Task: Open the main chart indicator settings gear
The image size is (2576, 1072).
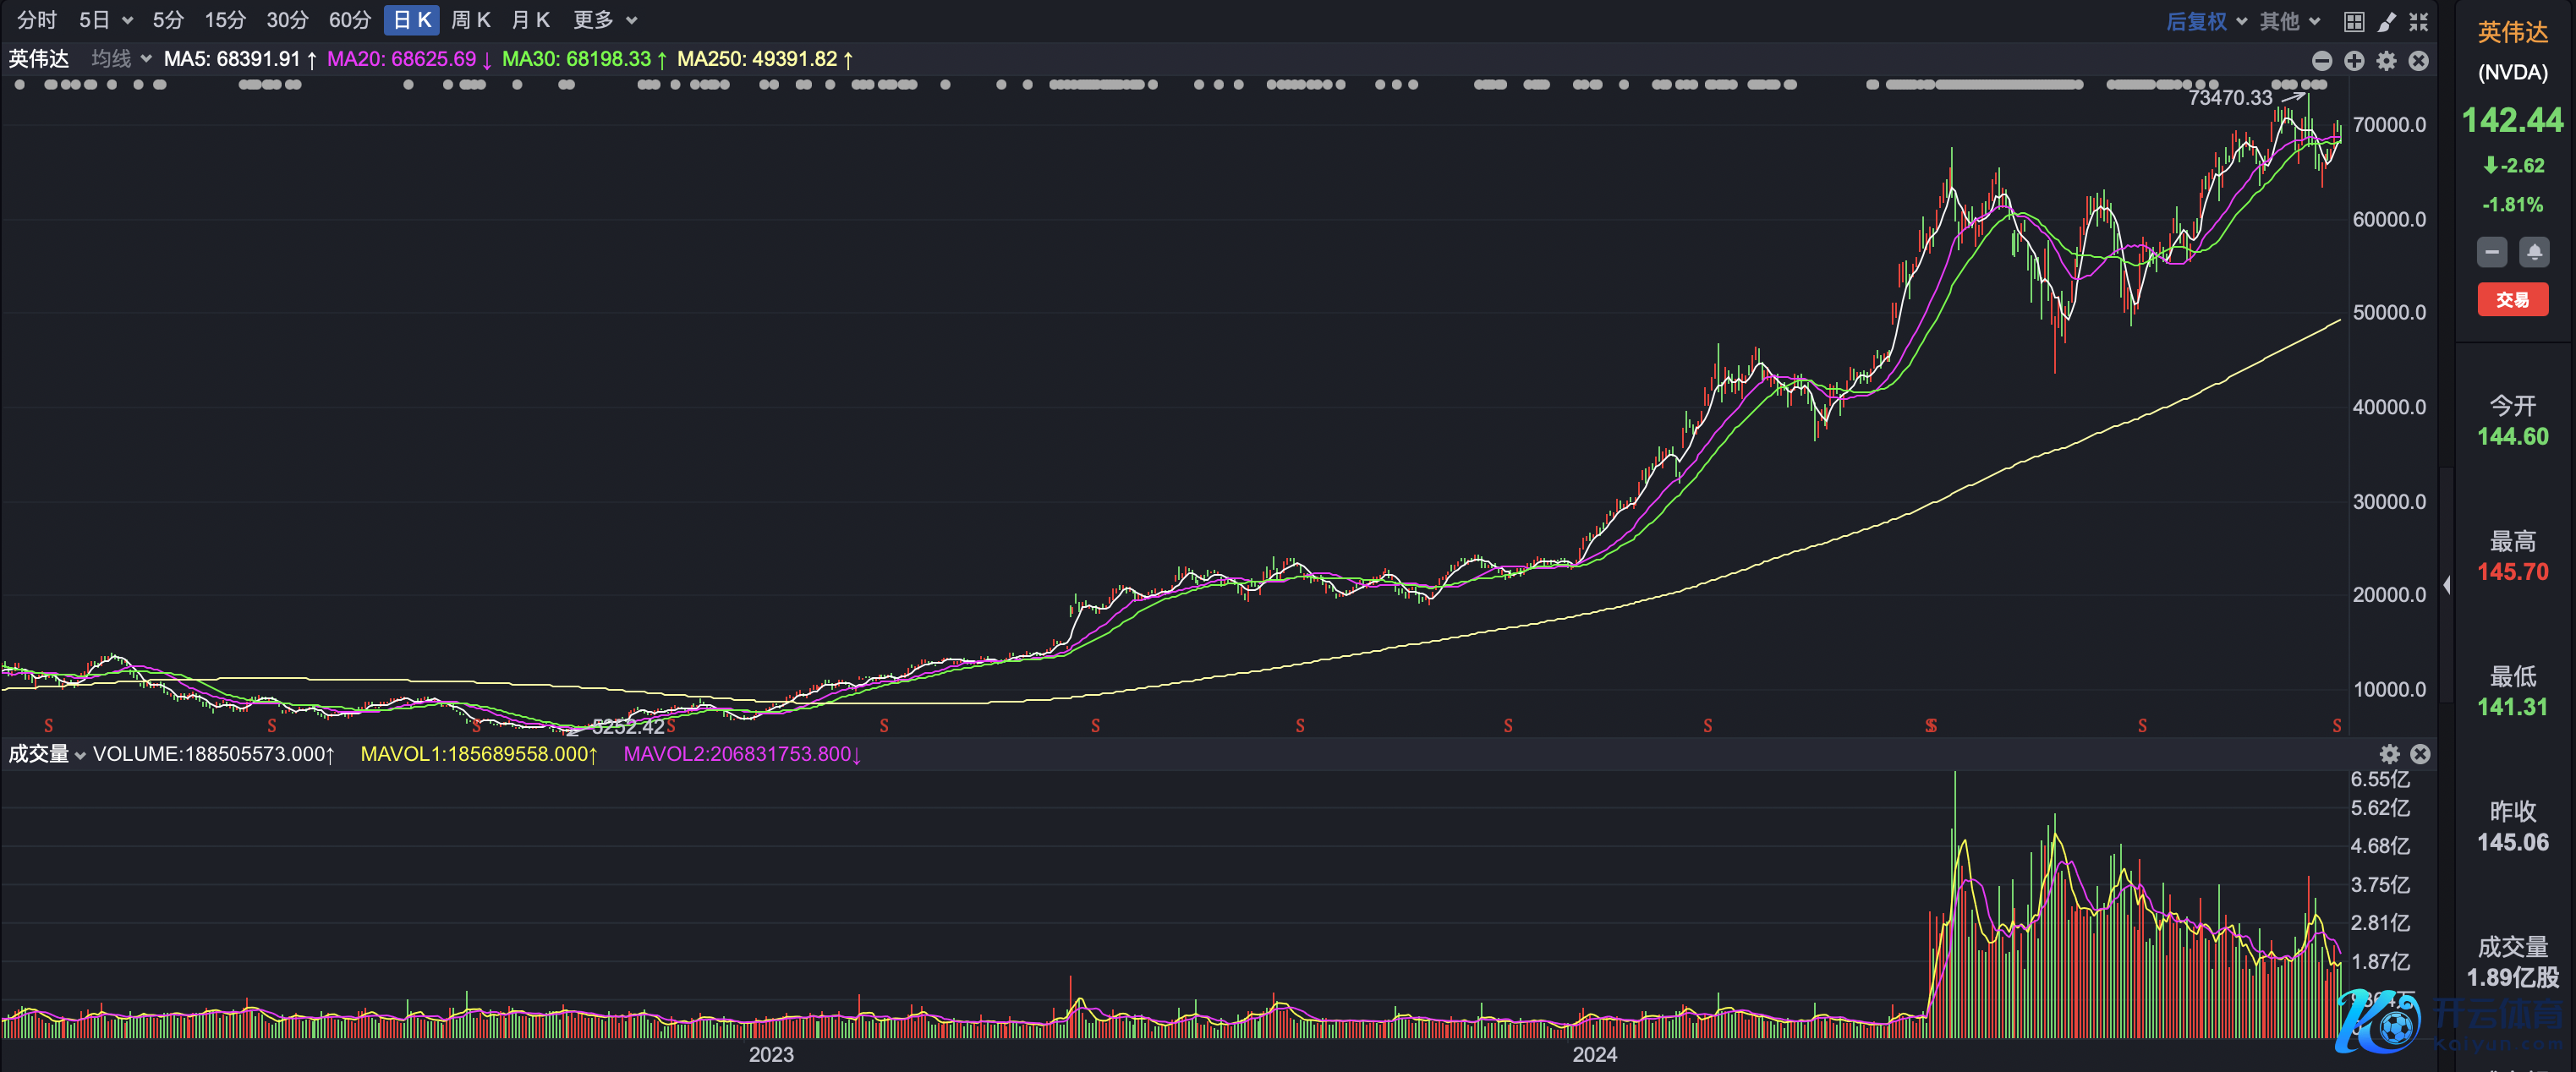Action: coord(2387,61)
